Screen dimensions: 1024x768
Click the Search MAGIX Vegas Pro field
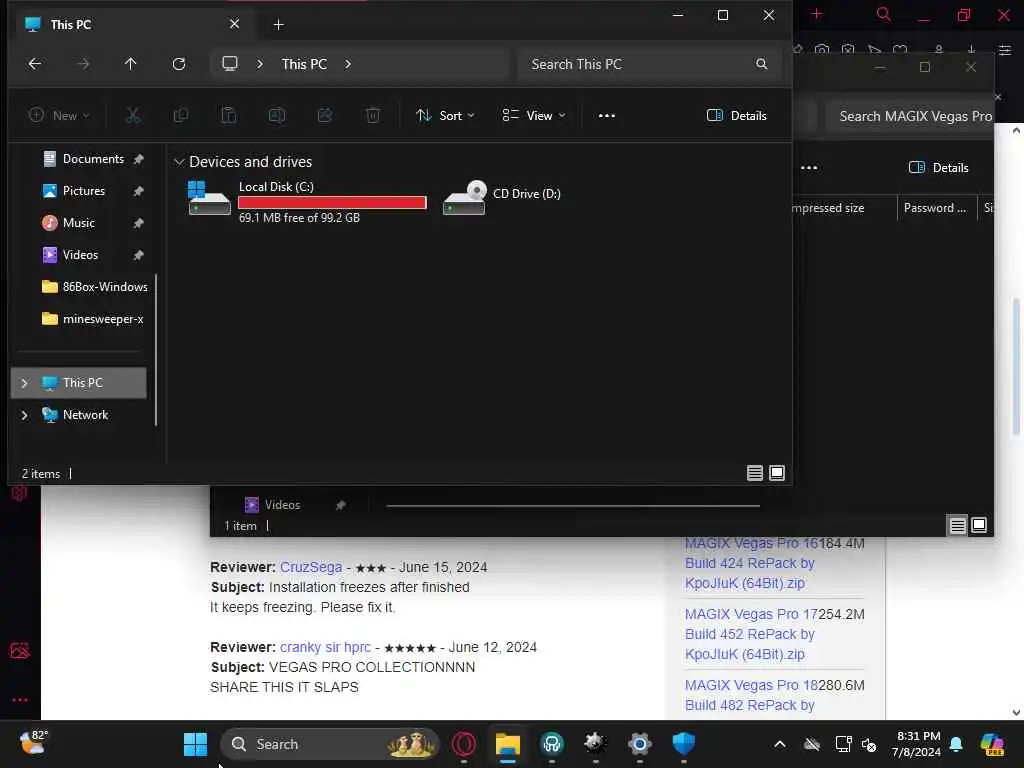(x=910, y=116)
